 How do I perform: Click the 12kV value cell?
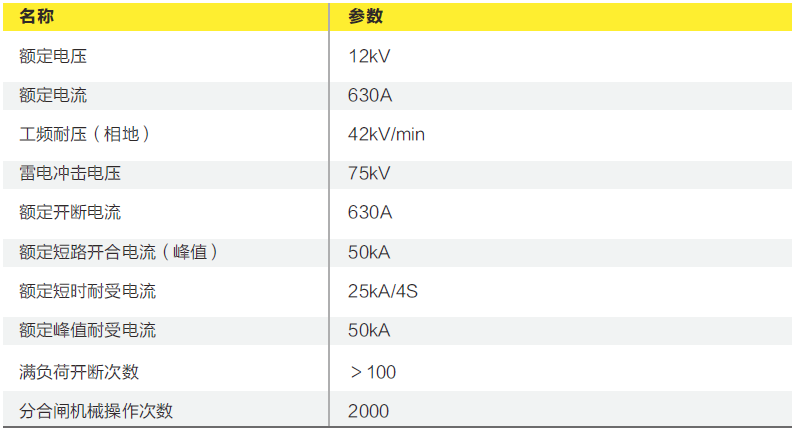[x=369, y=56]
